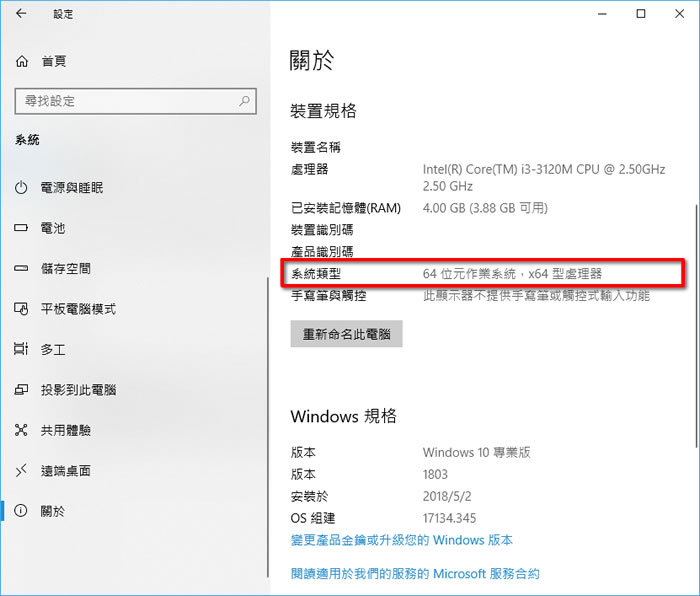This screenshot has width=700, height=596.
Task: Click the 系統類型 label
Action: (316, 274)
